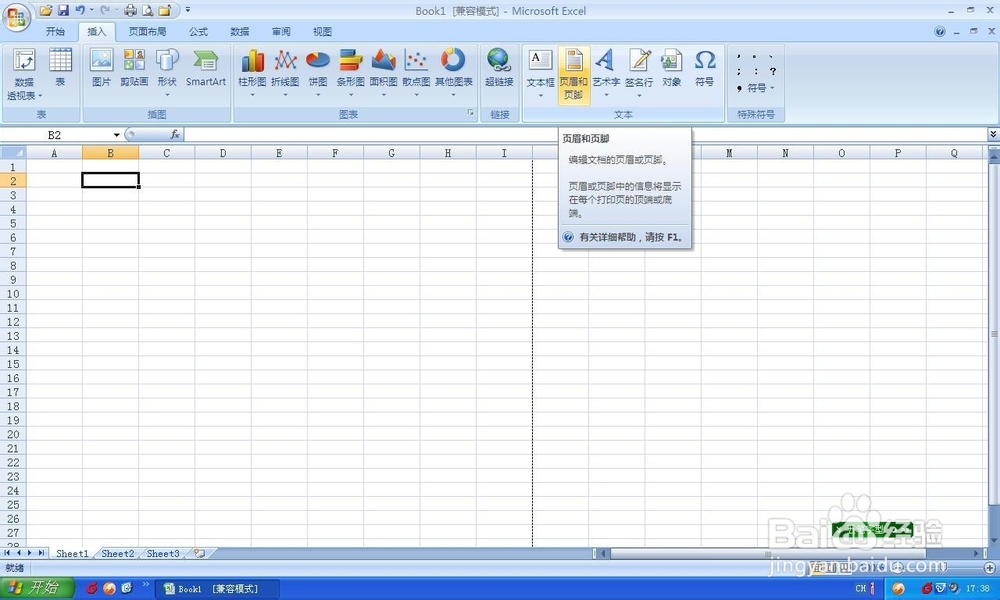This screenshot has width=1000, height=600.
Task: Click the horizontal scrollbar left arrow
Action: [603, 553]
